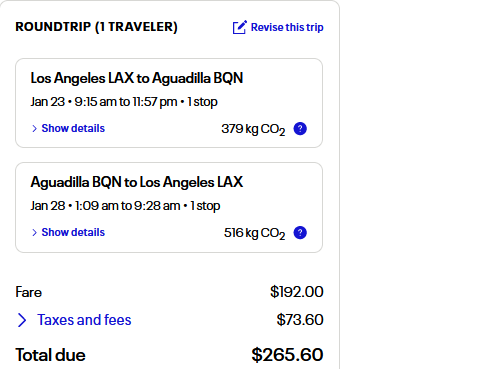Click the 516 kg CO2 emissions label
The width and height of the screenshot is (500, 369).
[255, 233]
